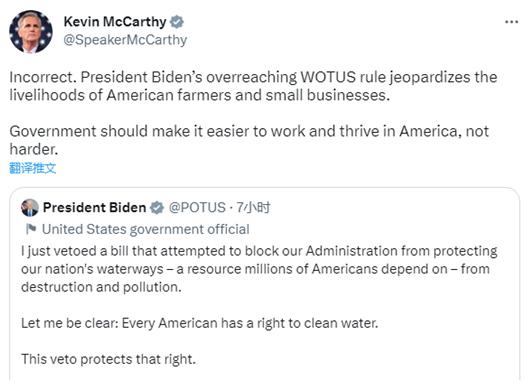Open President Biden's small avatar
The height and width of the screenshot is (382, 525).
30,208
